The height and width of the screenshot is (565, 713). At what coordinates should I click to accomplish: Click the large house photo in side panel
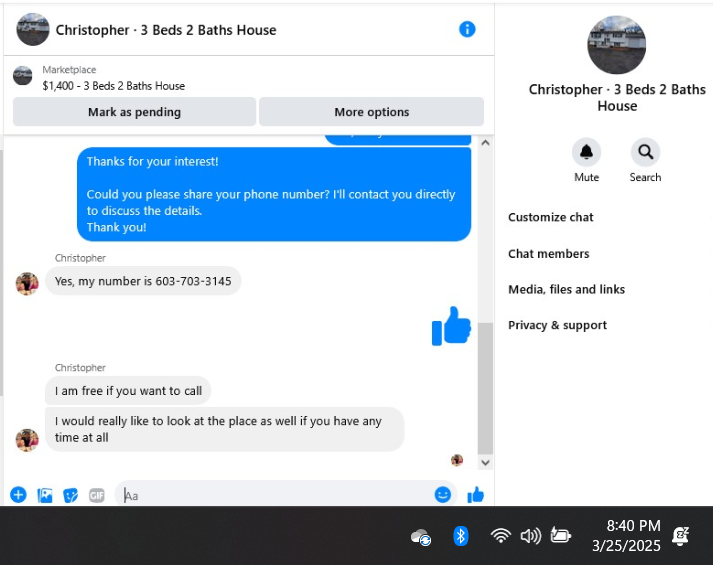click(617, 45)
